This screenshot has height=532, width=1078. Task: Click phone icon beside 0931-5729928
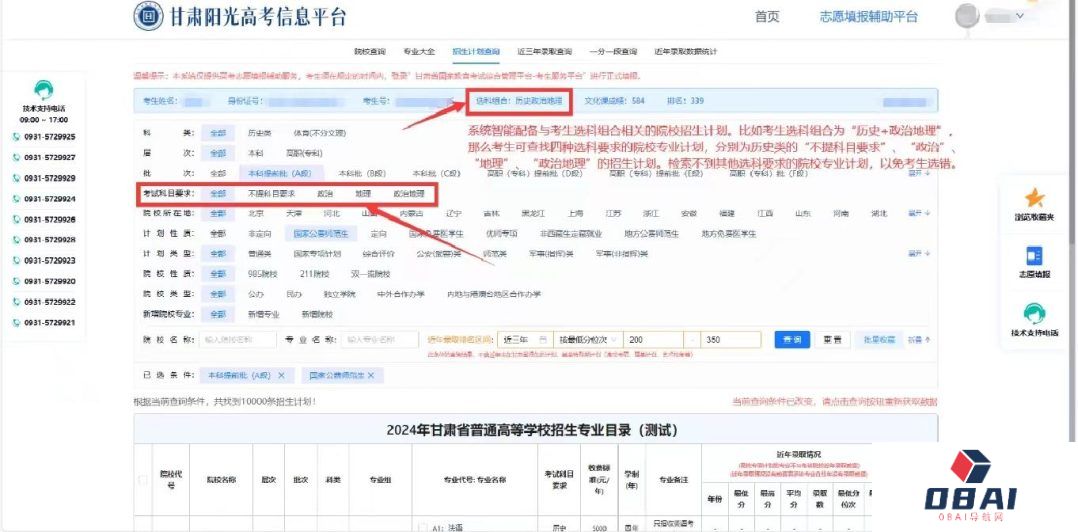(x=16, y=240)
